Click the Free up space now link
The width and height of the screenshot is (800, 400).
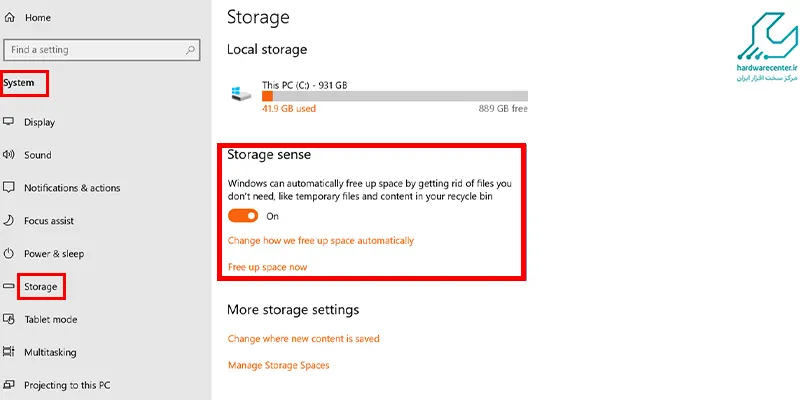267,267
